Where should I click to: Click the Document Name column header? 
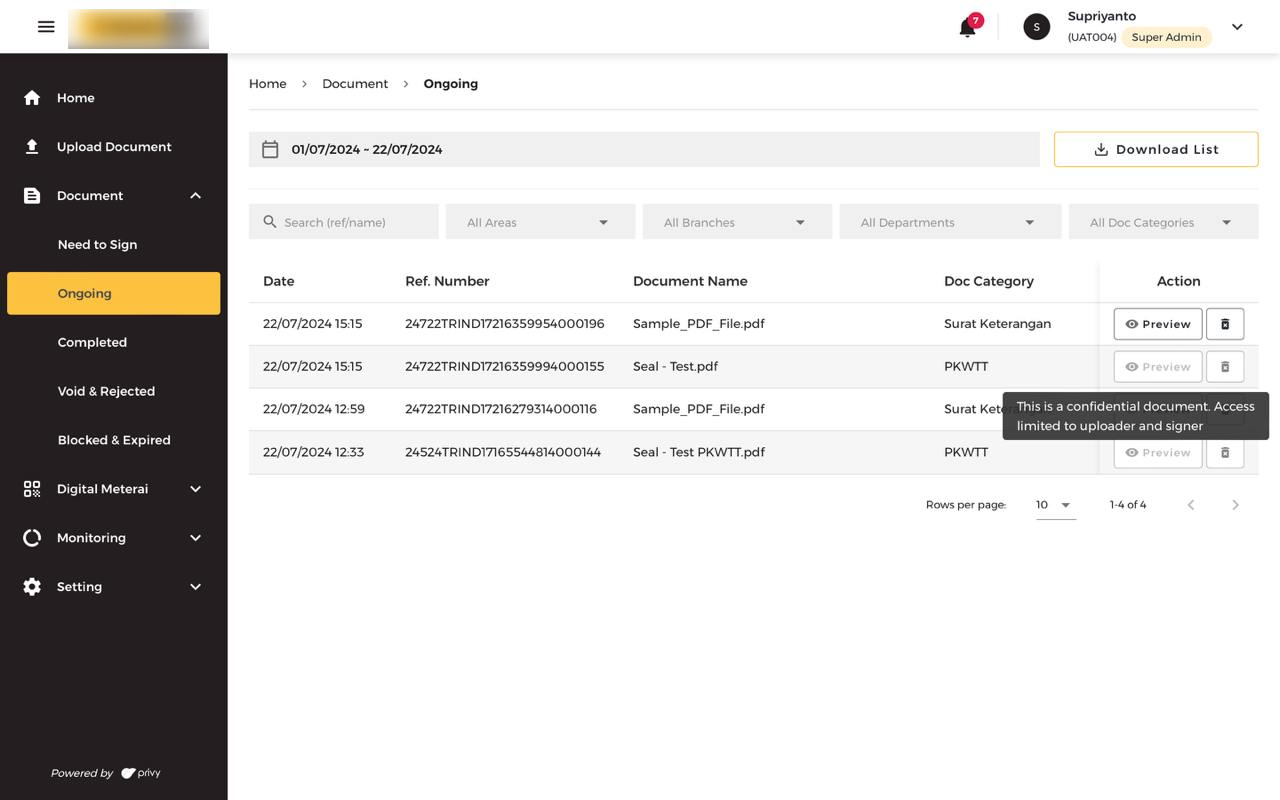[690, 281]
